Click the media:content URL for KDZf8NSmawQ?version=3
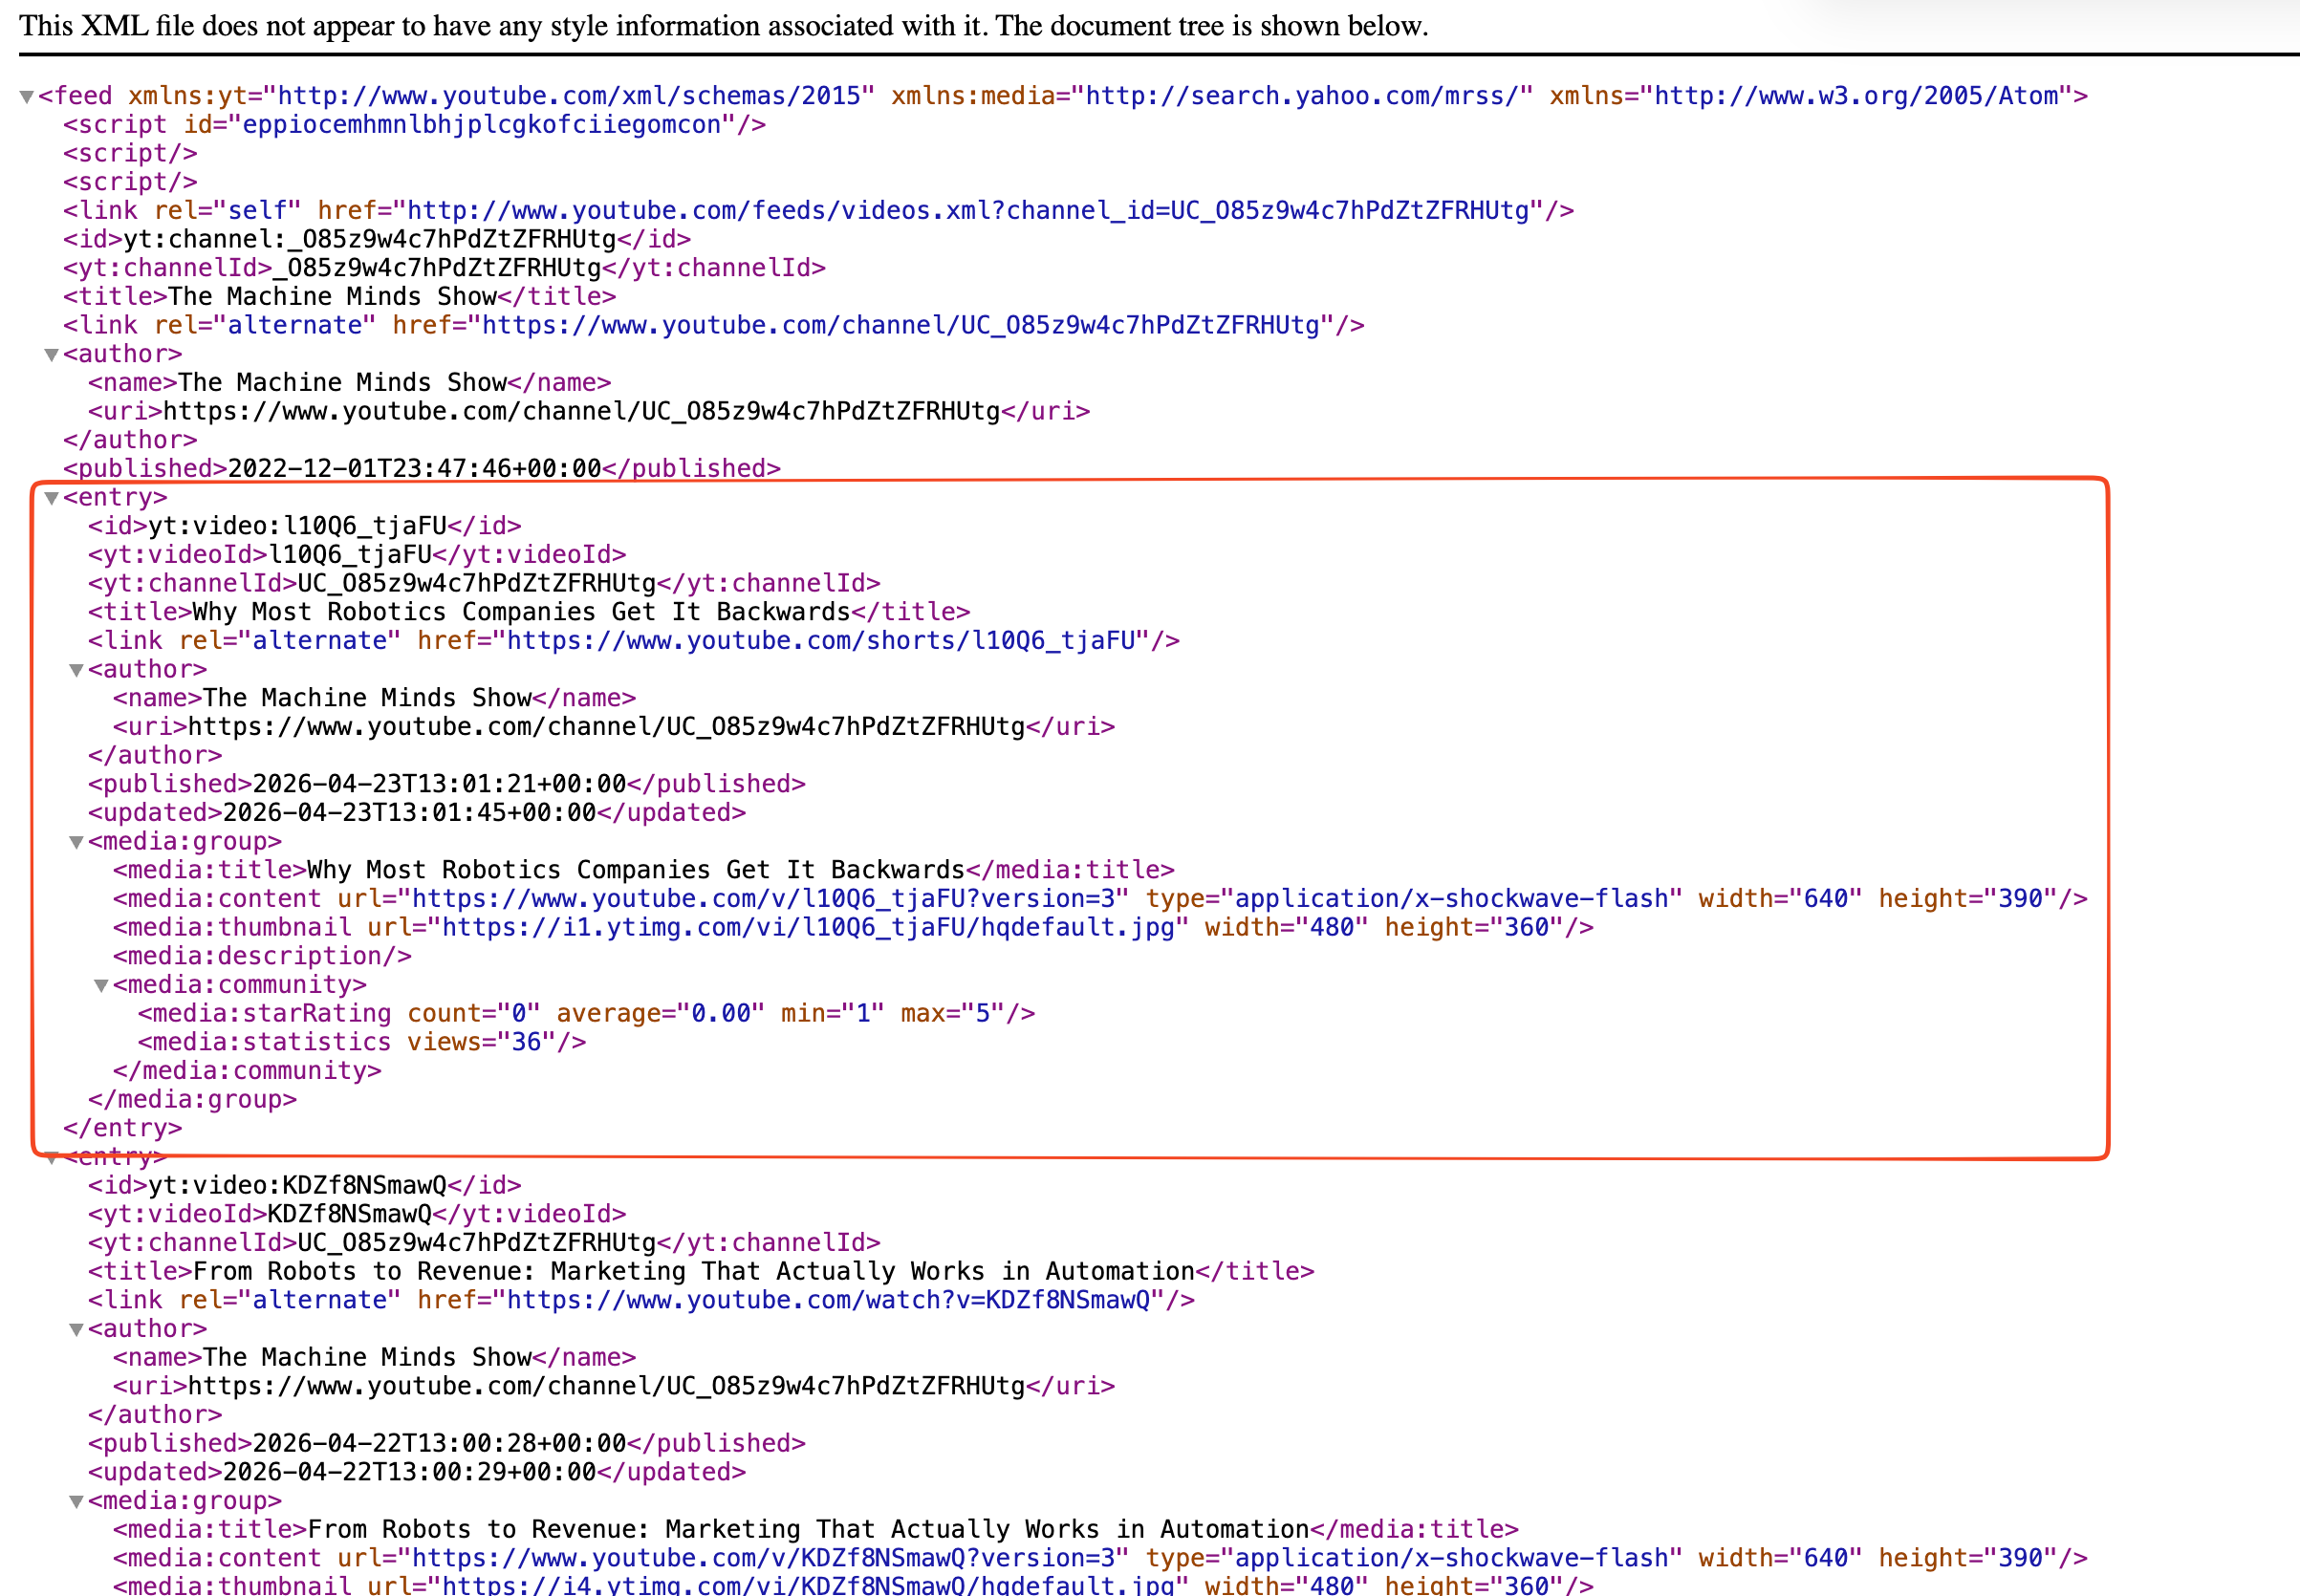 (762, 1559)
